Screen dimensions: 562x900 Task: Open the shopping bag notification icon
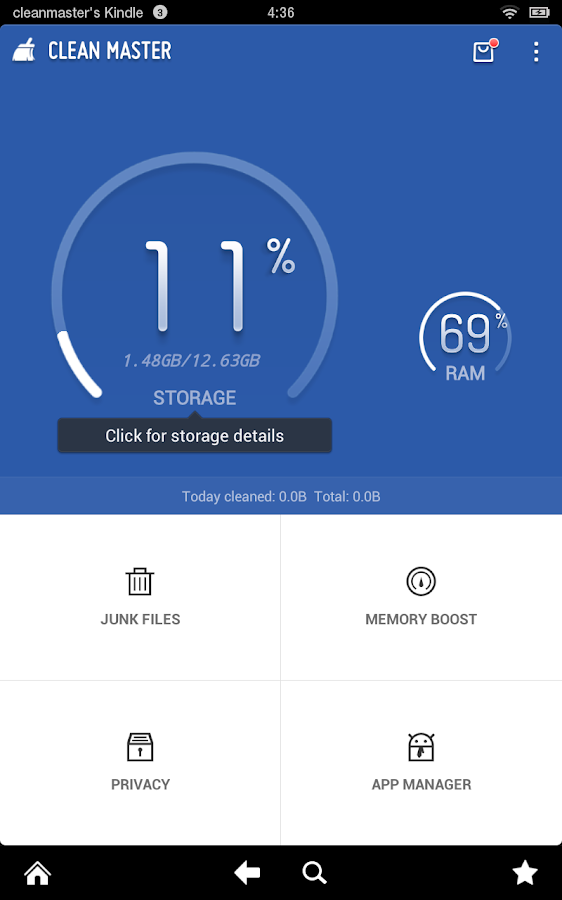pos(485,51)
